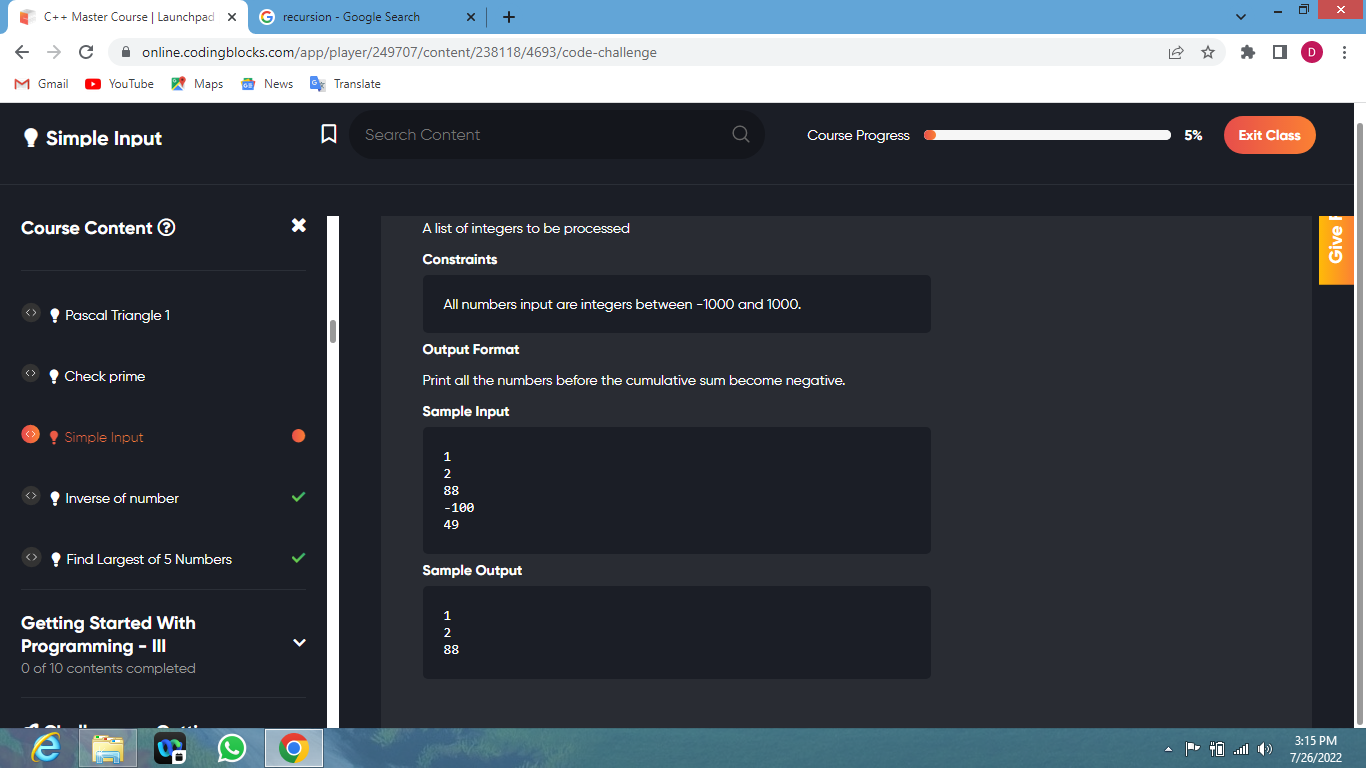The width and height of the screenshot is (1366, 768).
Task: Bookmark this page with the star icon
Action: 1207,52
